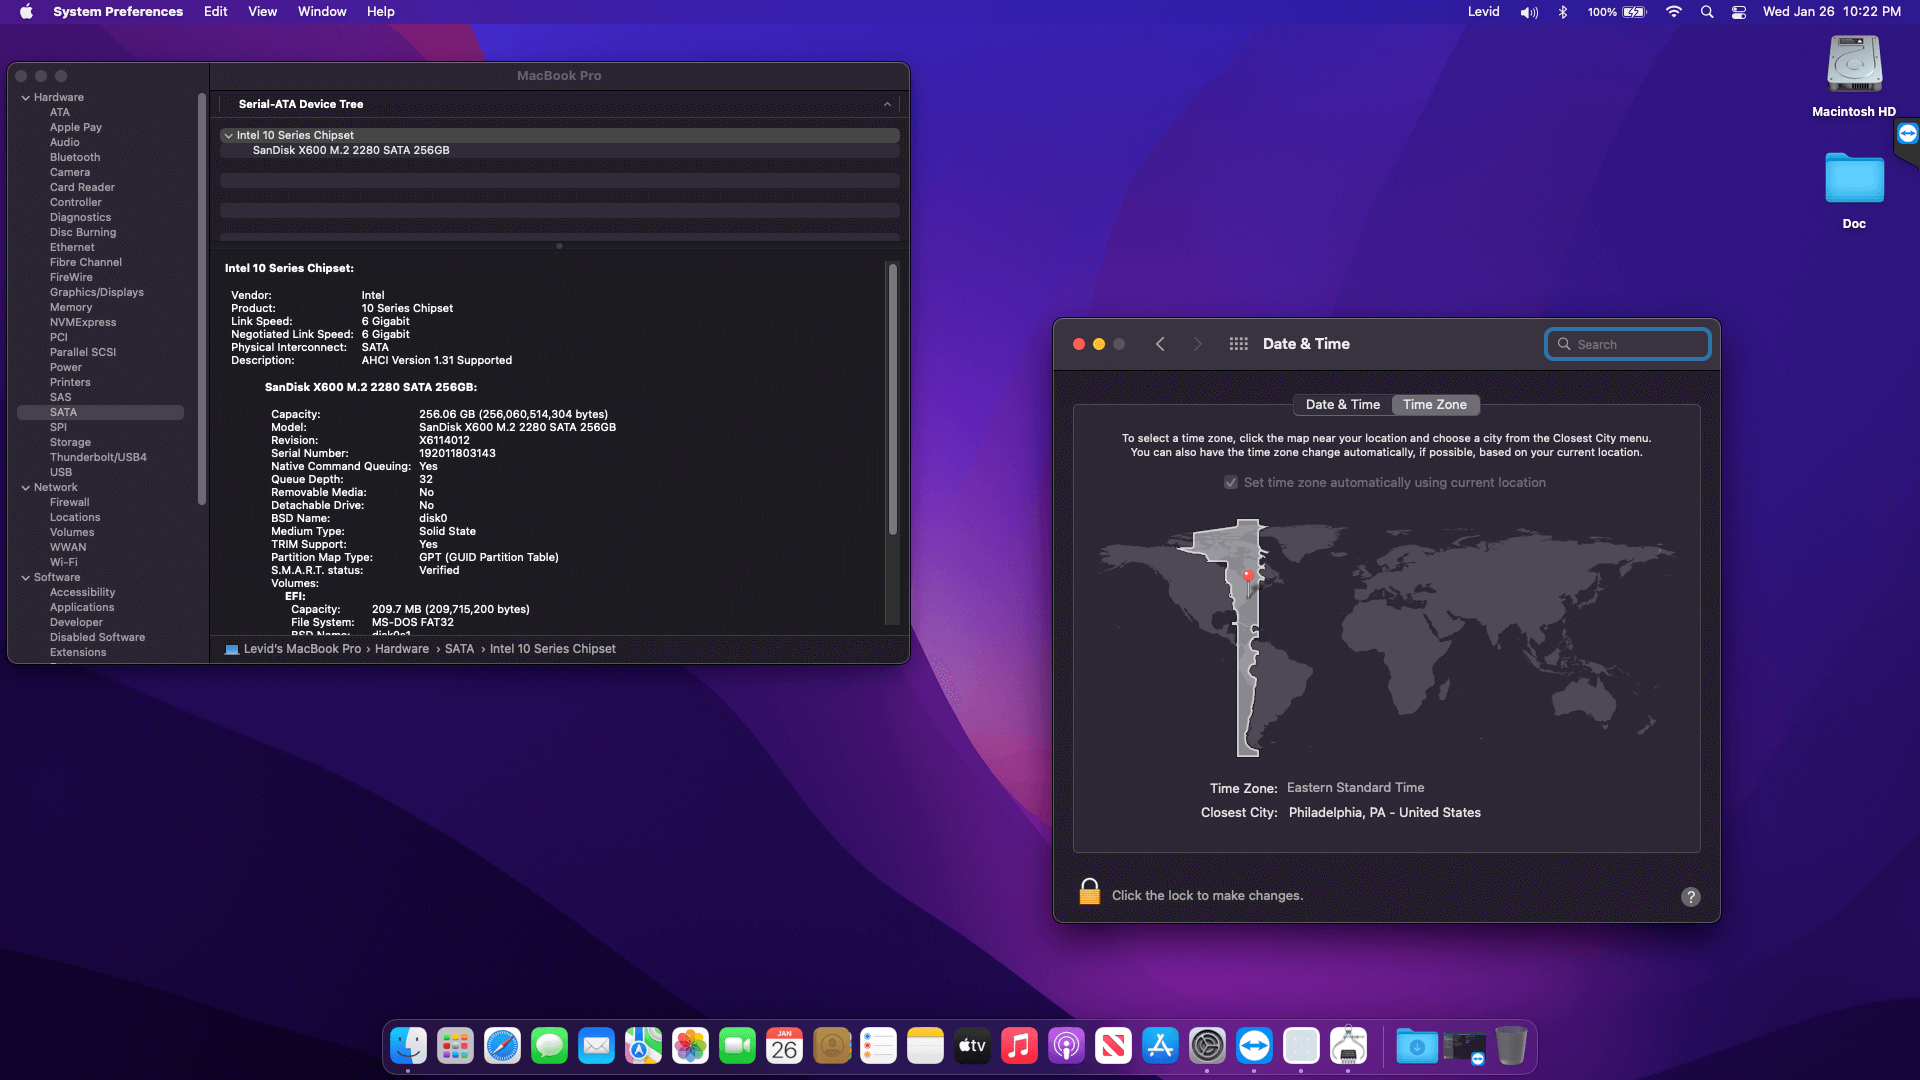This screenshot has width=1920, height=1080.
Task: Open Launchpad in the Dock
Action: 455,1046
